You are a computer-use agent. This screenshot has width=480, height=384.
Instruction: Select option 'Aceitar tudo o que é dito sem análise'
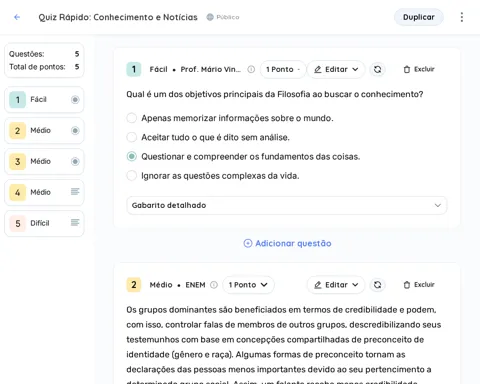point(132,137)
